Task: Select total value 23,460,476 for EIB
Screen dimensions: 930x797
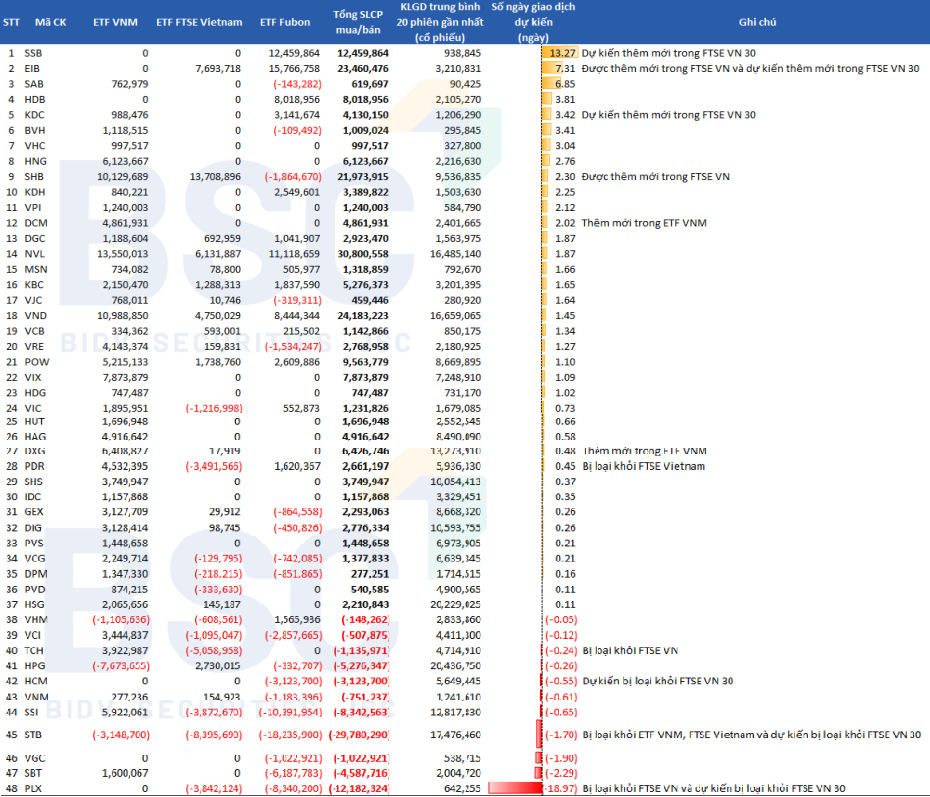Action: 363,69
